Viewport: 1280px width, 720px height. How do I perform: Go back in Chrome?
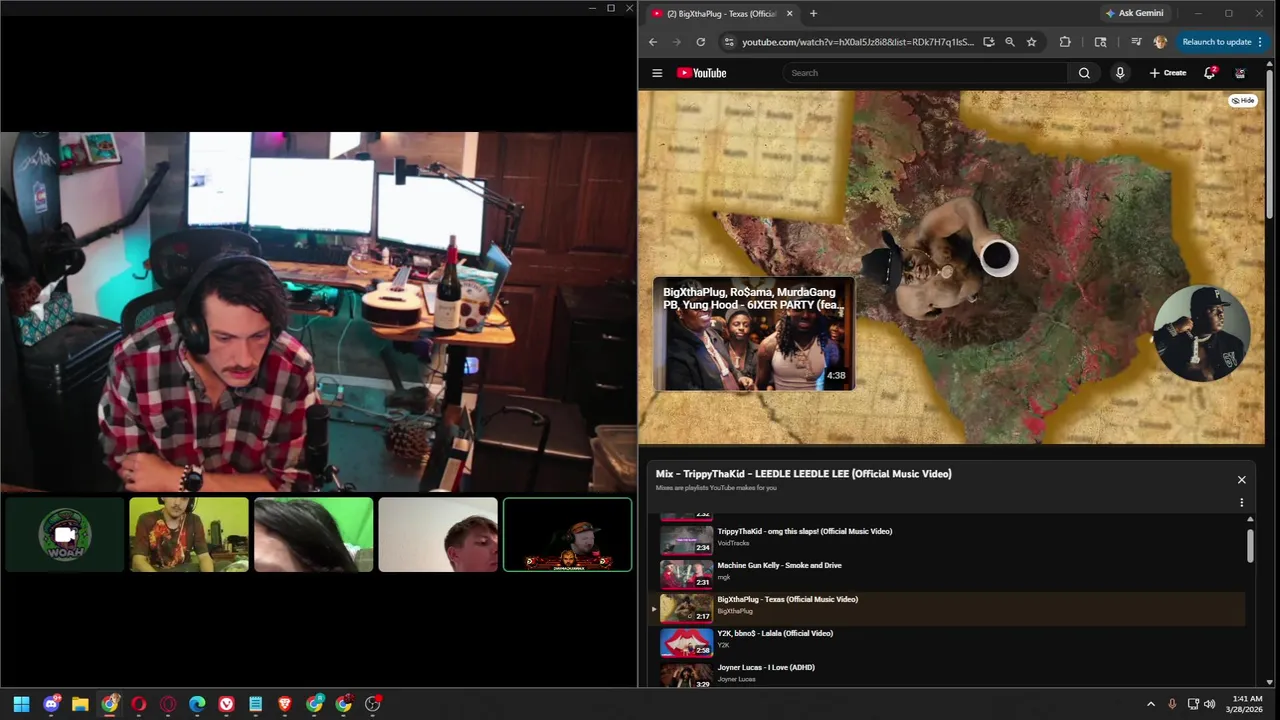coord(653,42)
